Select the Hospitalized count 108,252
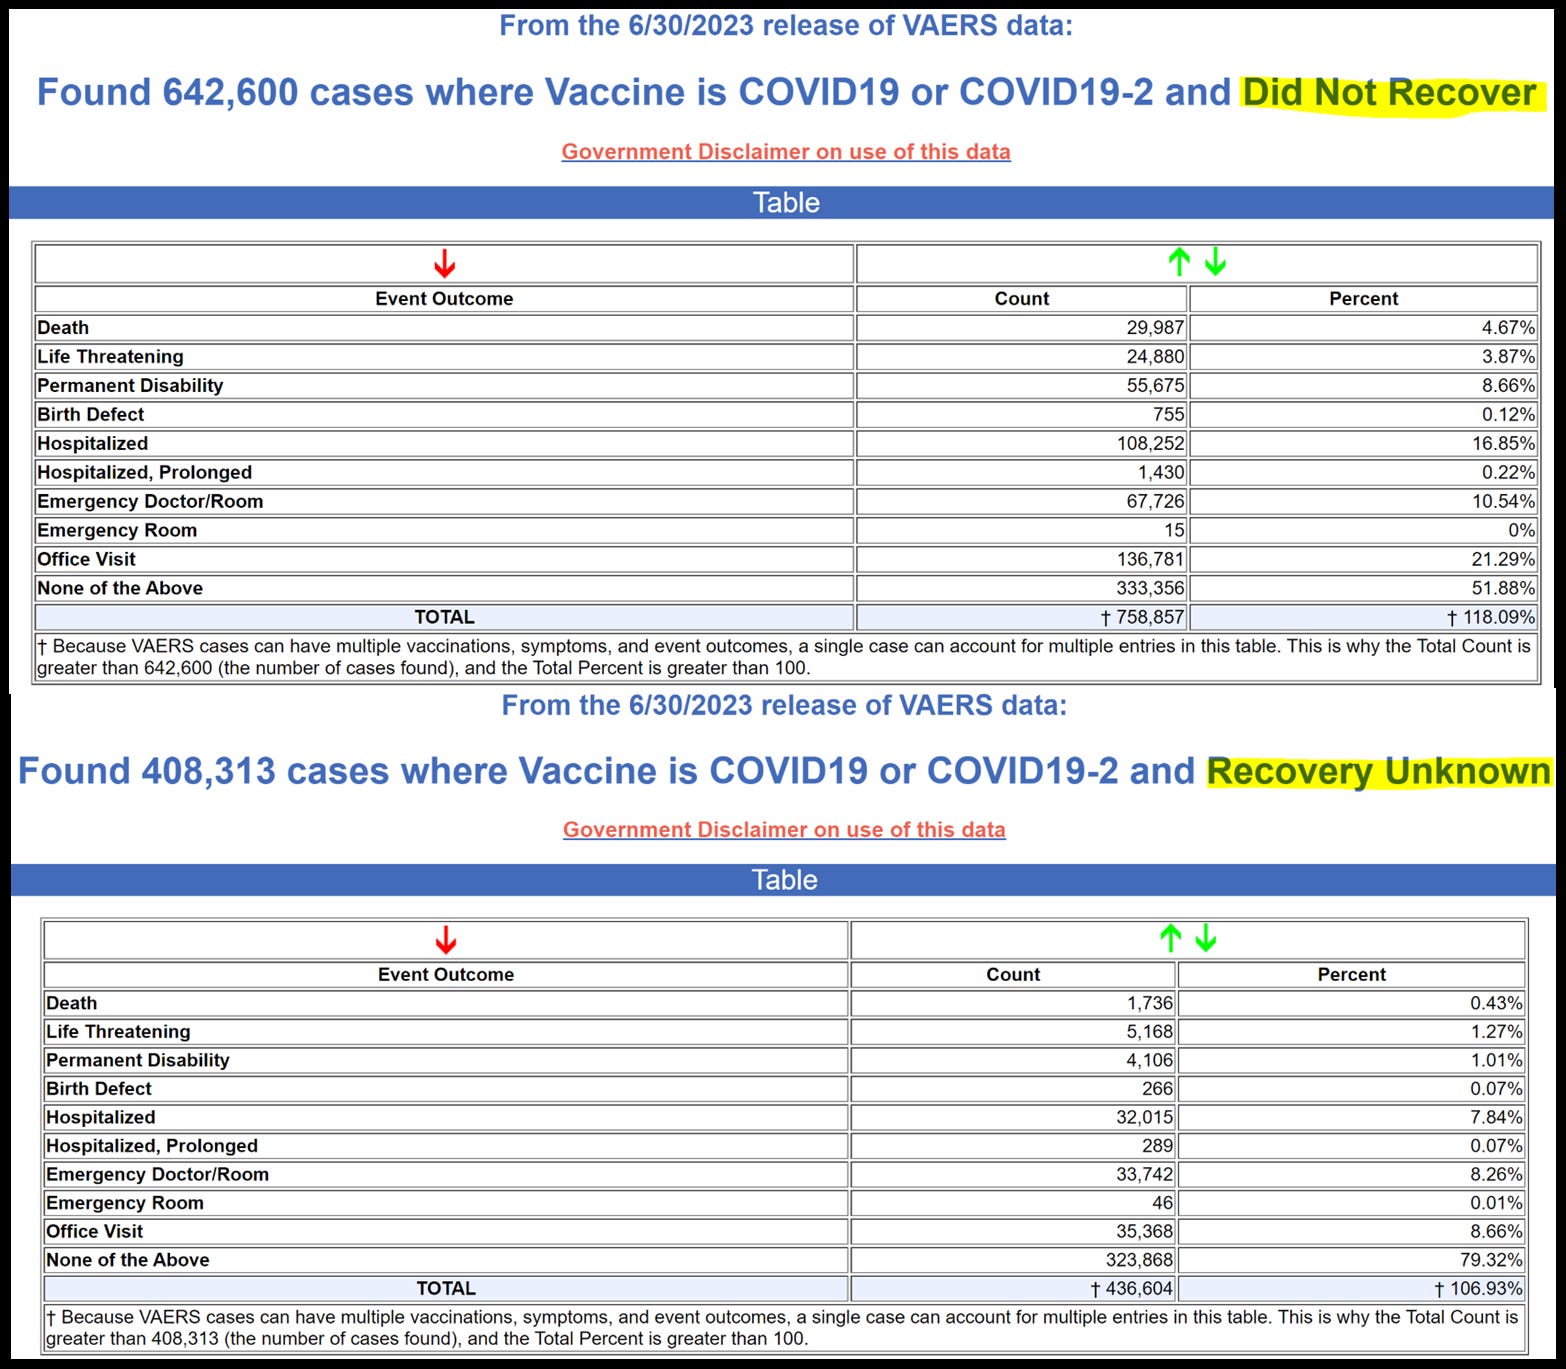Viewport: 1566px width, 1369px height. pyautogui.click(x=1151, y=443)
